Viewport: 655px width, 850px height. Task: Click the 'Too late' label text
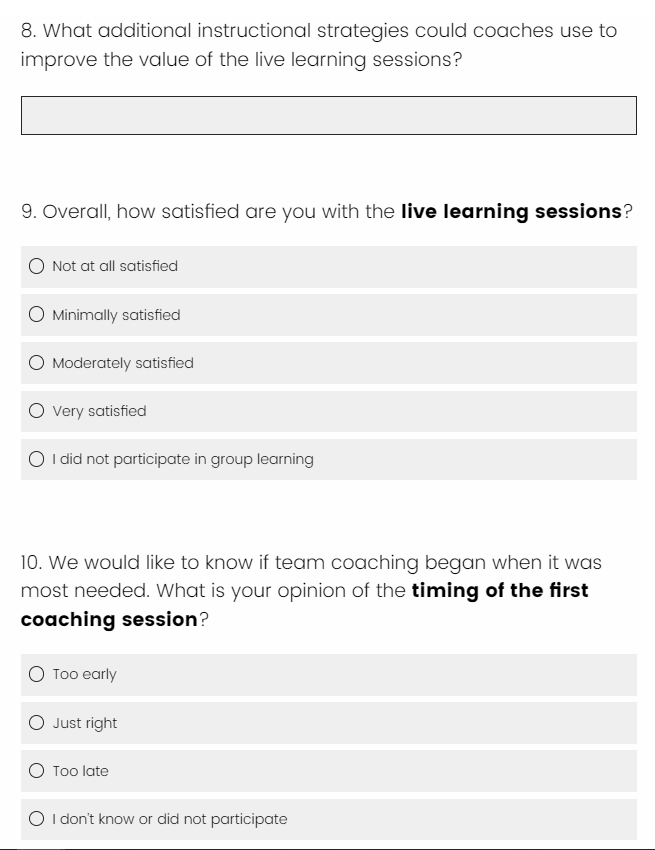pyautogui.click(x=81, y=771)
